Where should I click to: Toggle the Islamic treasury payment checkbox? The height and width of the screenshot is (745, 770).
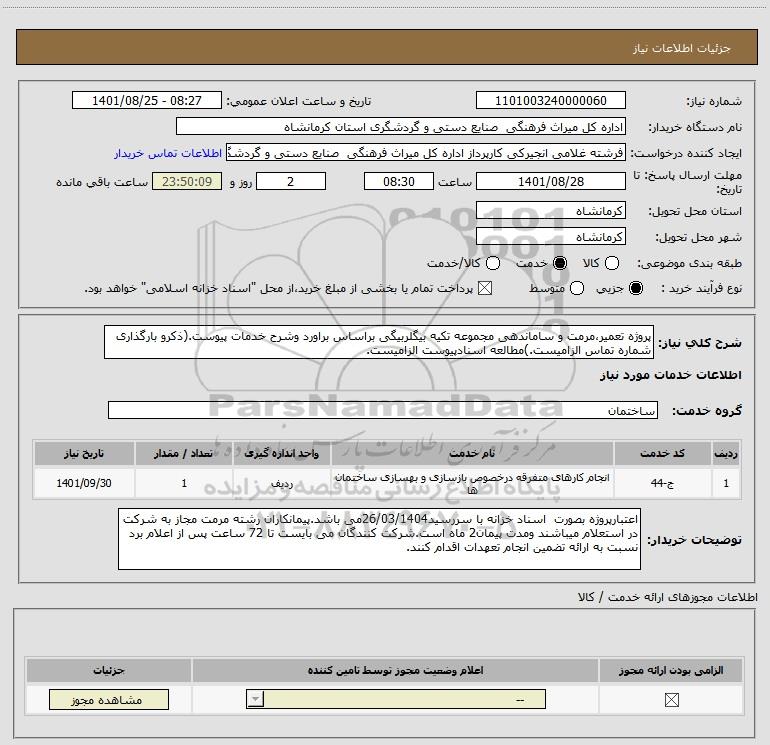click(485, 288)
